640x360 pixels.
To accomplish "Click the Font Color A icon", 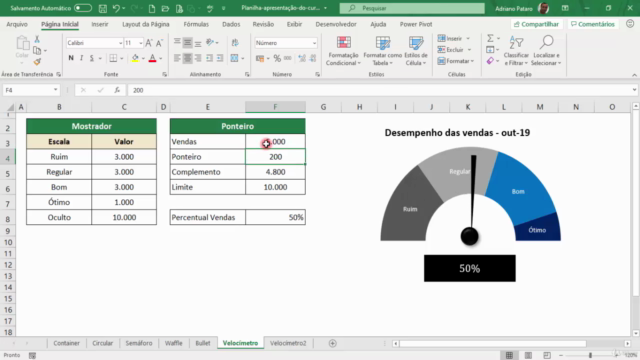I will [152, 58].
